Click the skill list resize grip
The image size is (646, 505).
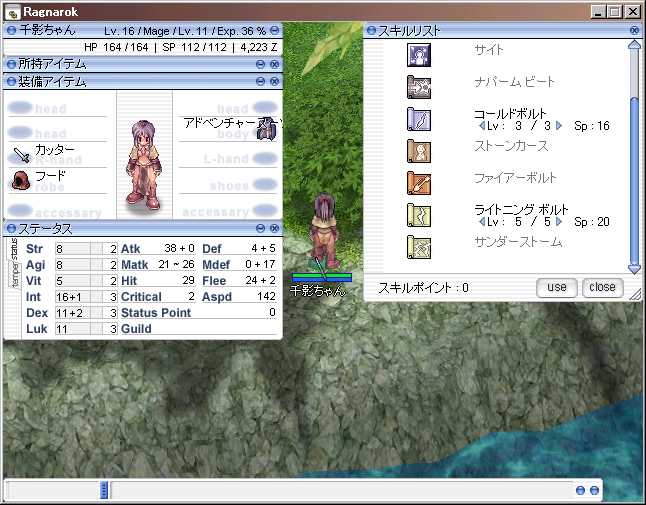click(636, 294)
